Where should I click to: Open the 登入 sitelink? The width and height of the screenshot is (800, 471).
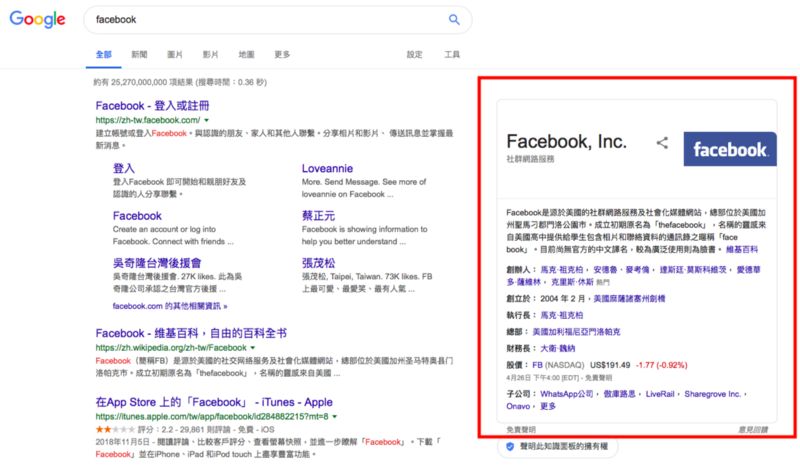pyautogui.click(x=123, y=168)
